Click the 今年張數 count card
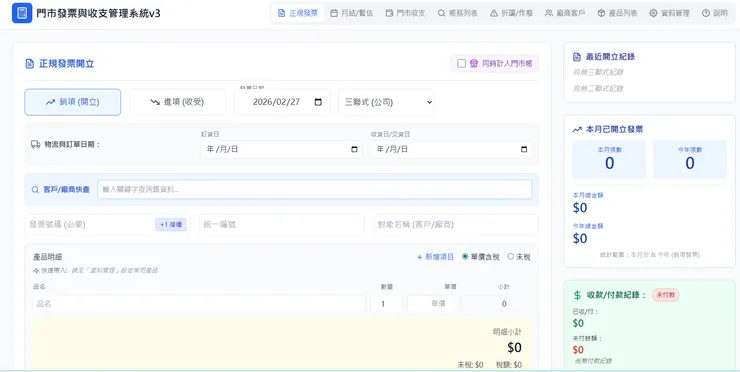 (690, 159)
